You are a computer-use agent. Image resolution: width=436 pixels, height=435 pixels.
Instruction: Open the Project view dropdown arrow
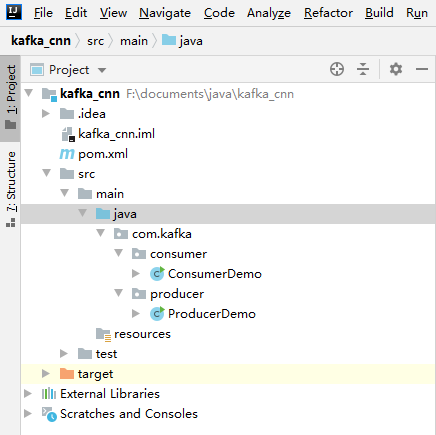(x=102, y=70)
